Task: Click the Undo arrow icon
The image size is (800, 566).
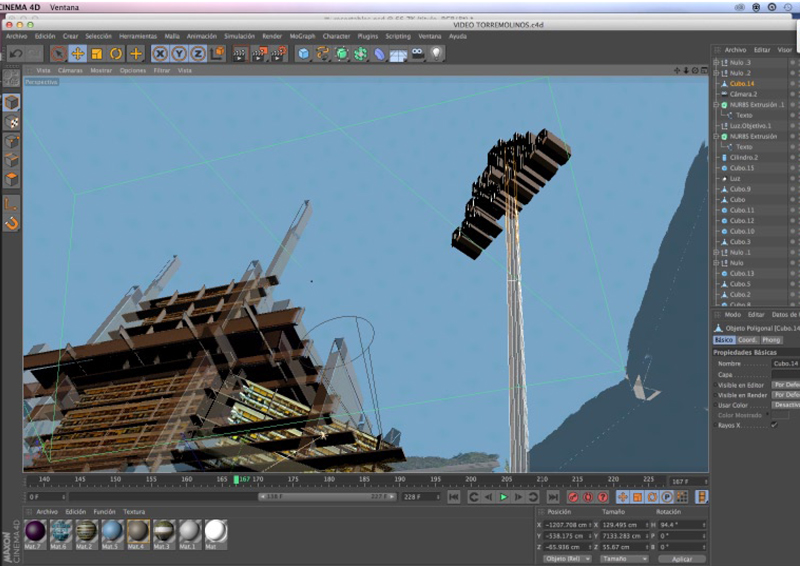Action: tap(16, 54)
